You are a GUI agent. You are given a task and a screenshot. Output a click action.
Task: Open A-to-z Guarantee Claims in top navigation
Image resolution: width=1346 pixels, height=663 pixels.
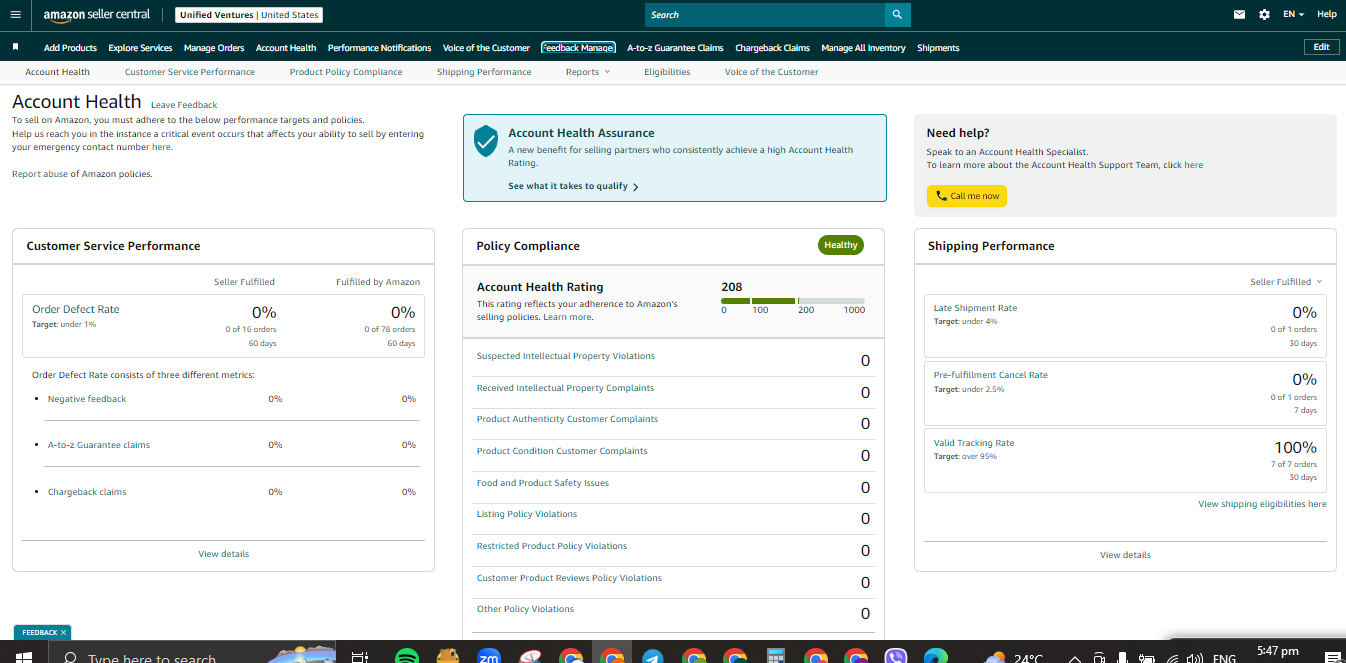tap(675, 48)
